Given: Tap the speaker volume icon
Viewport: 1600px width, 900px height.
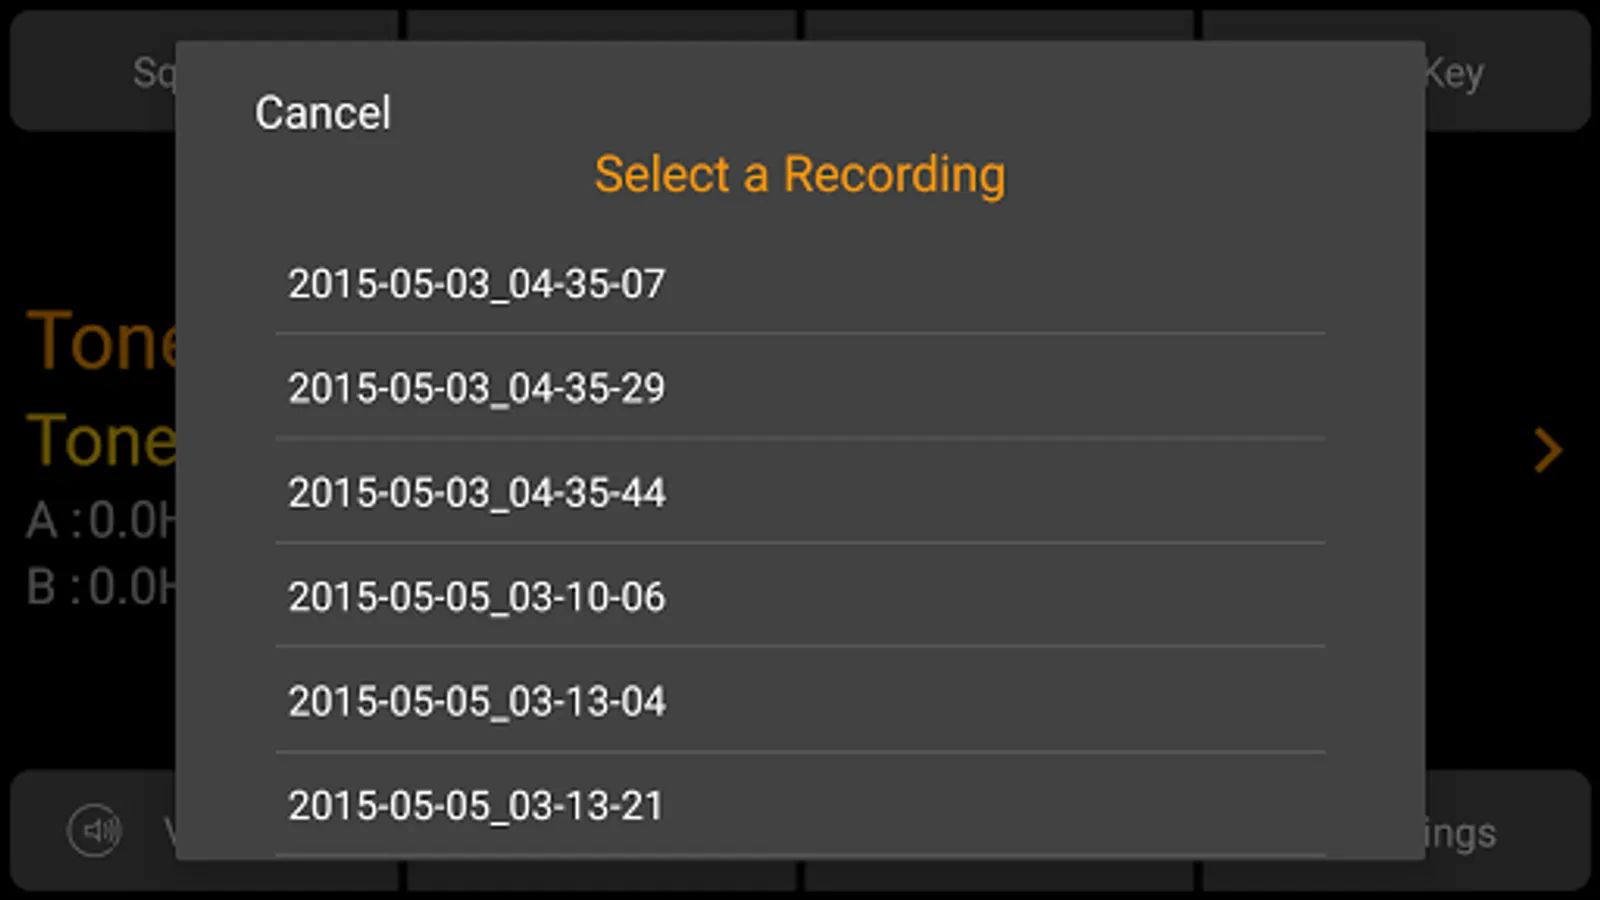Looking at the screenshot, I should pyautogui.click(x=94, y=830).
